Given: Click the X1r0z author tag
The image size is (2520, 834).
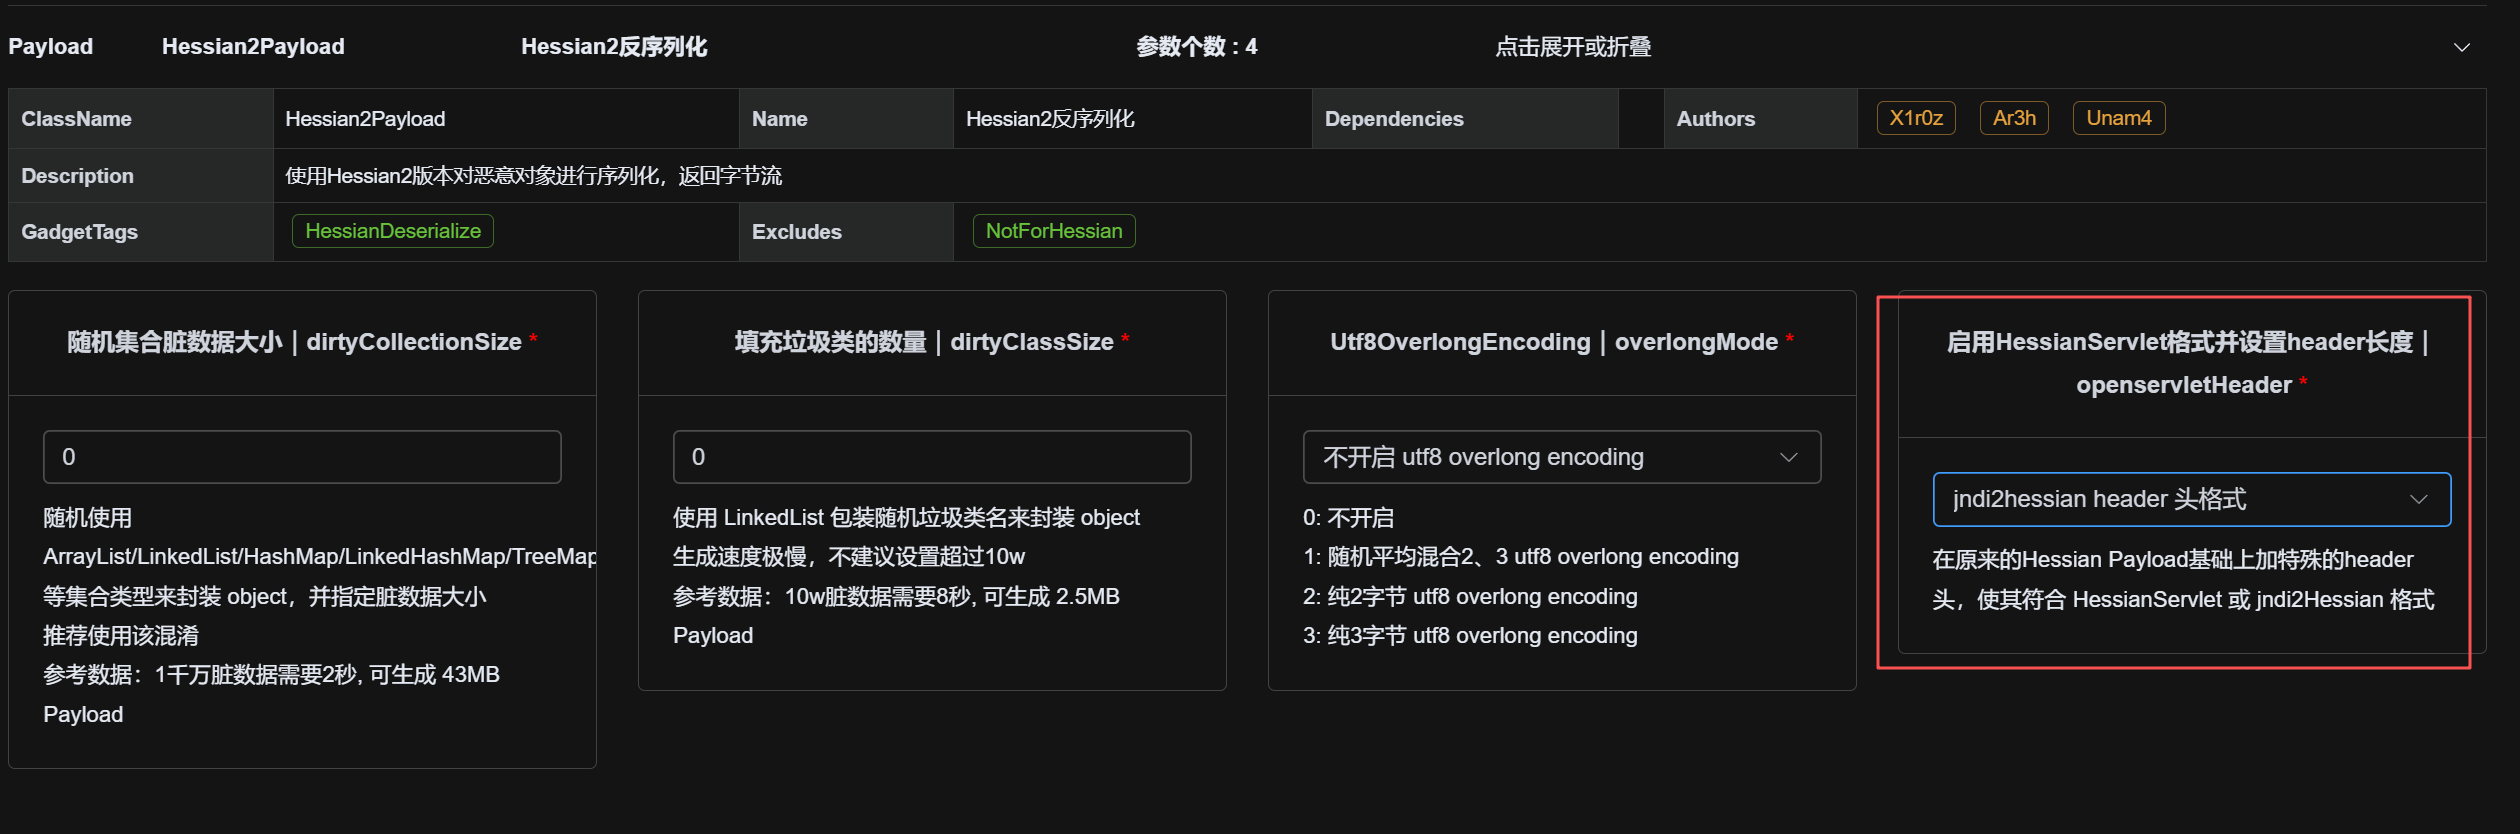Looking at the screenshot, I should pyautogui.click(x=1915, y=118).
